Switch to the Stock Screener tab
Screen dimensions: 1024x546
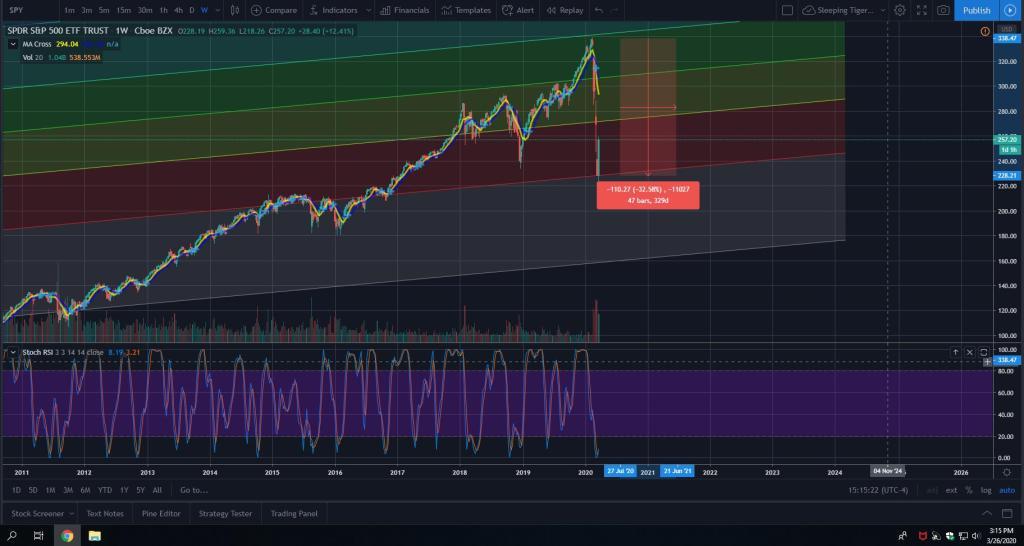[x=38, y=514]
